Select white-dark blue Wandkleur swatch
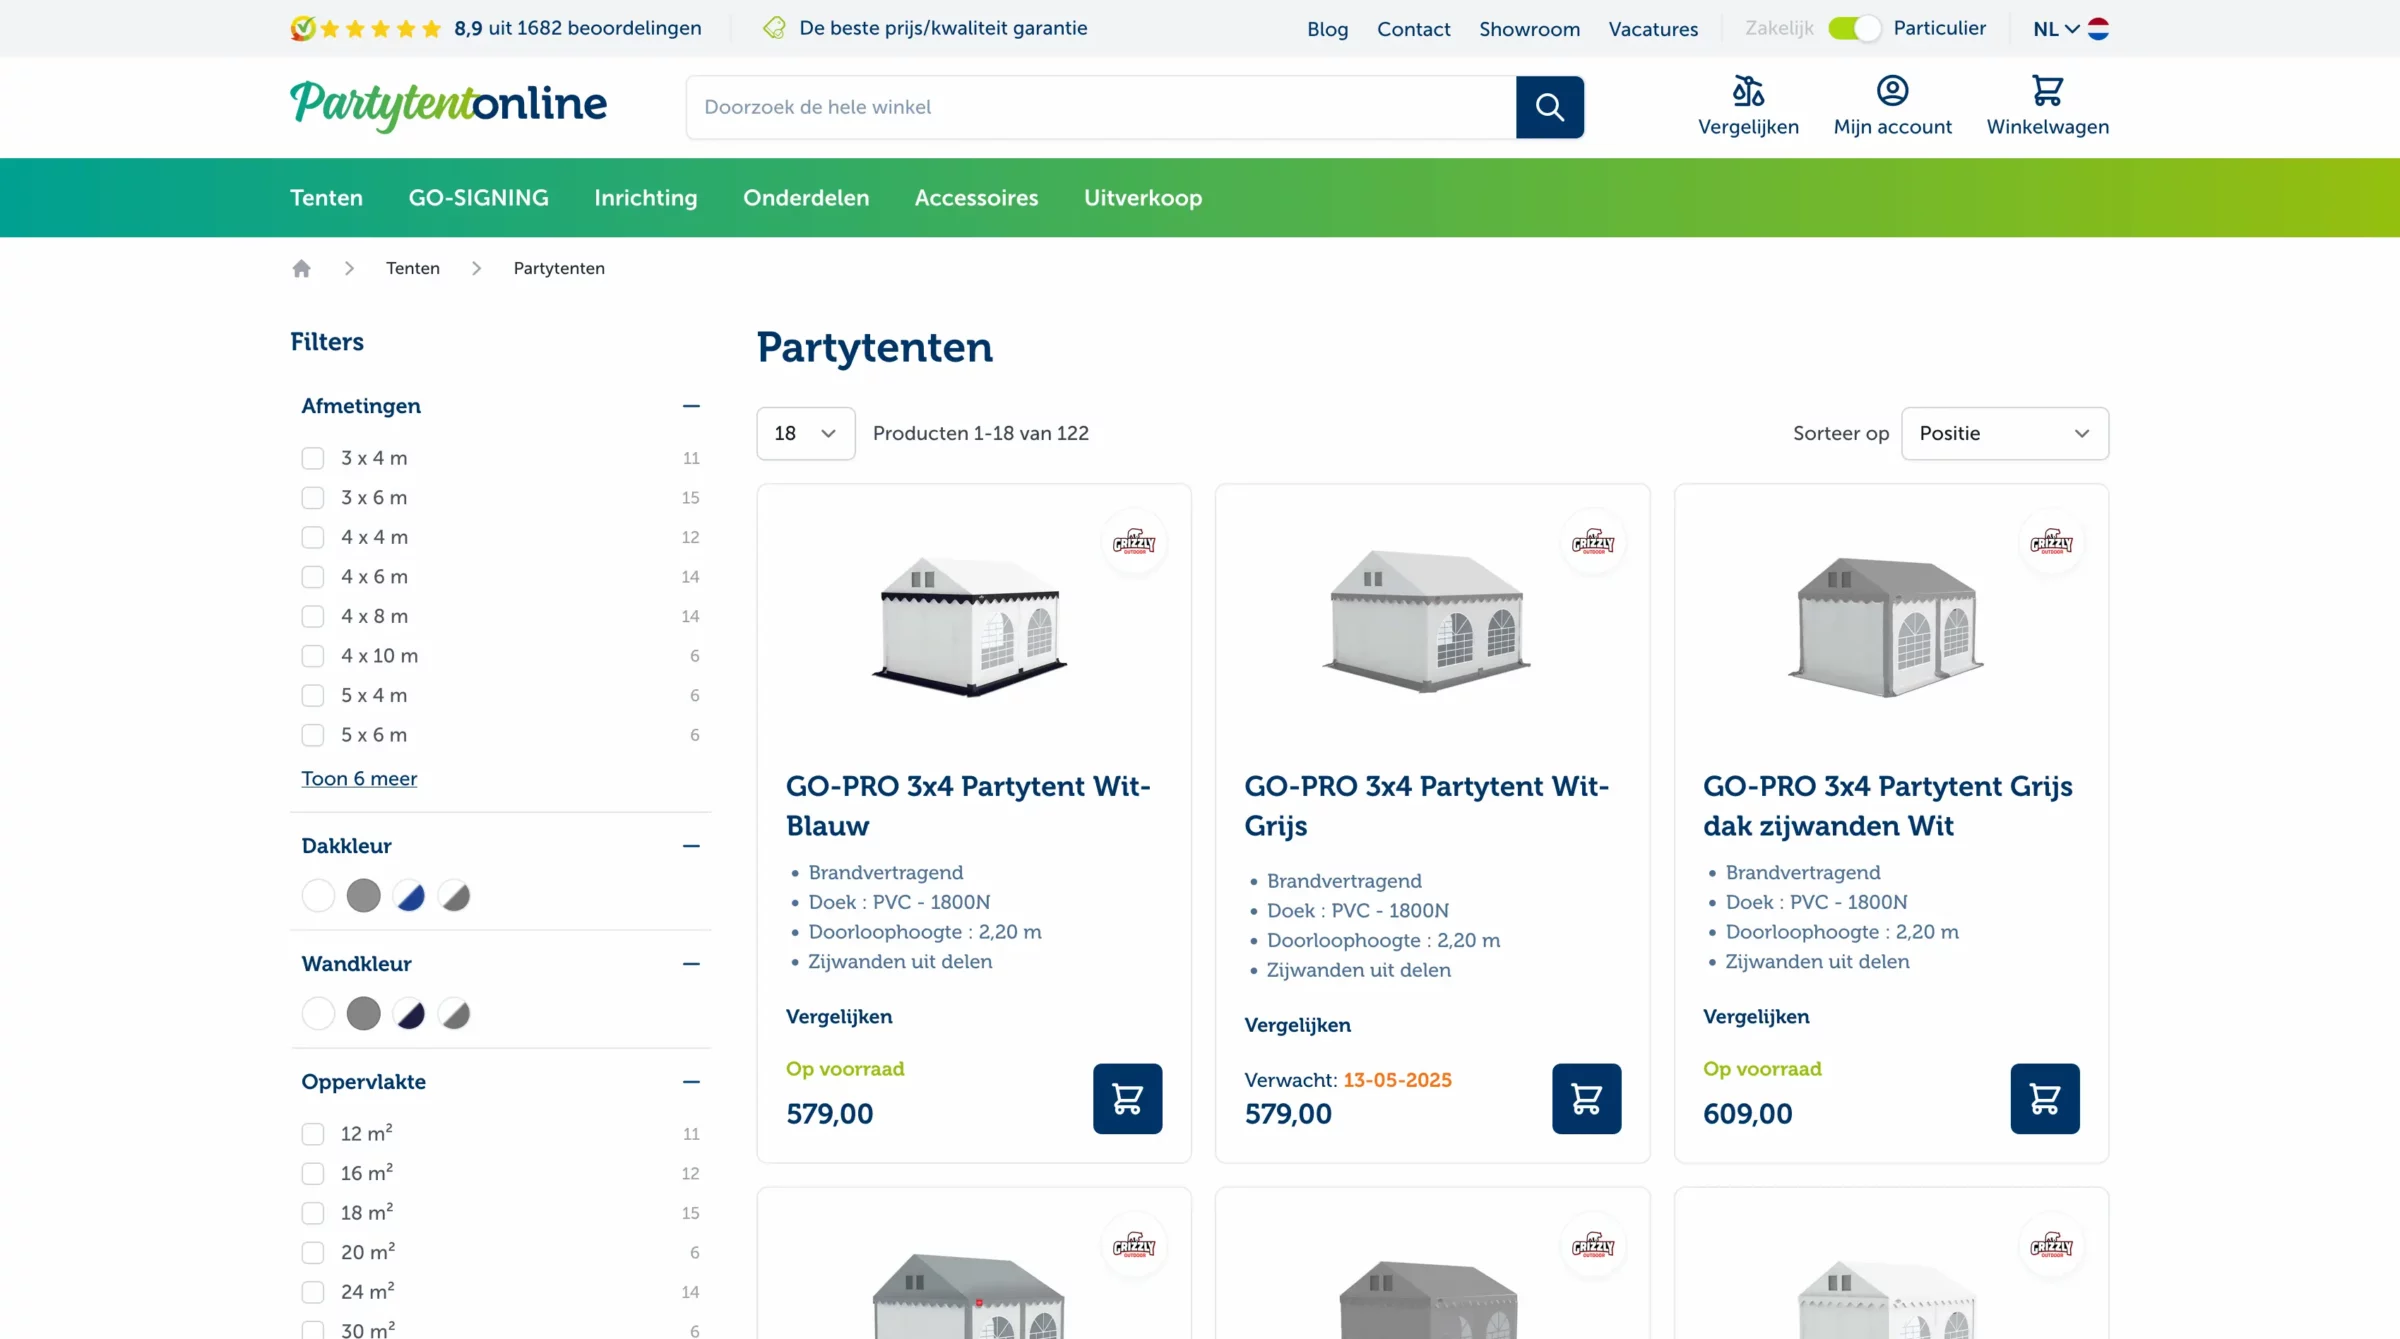The height and width of the screenshot is (1339, 2400). 409,1014
